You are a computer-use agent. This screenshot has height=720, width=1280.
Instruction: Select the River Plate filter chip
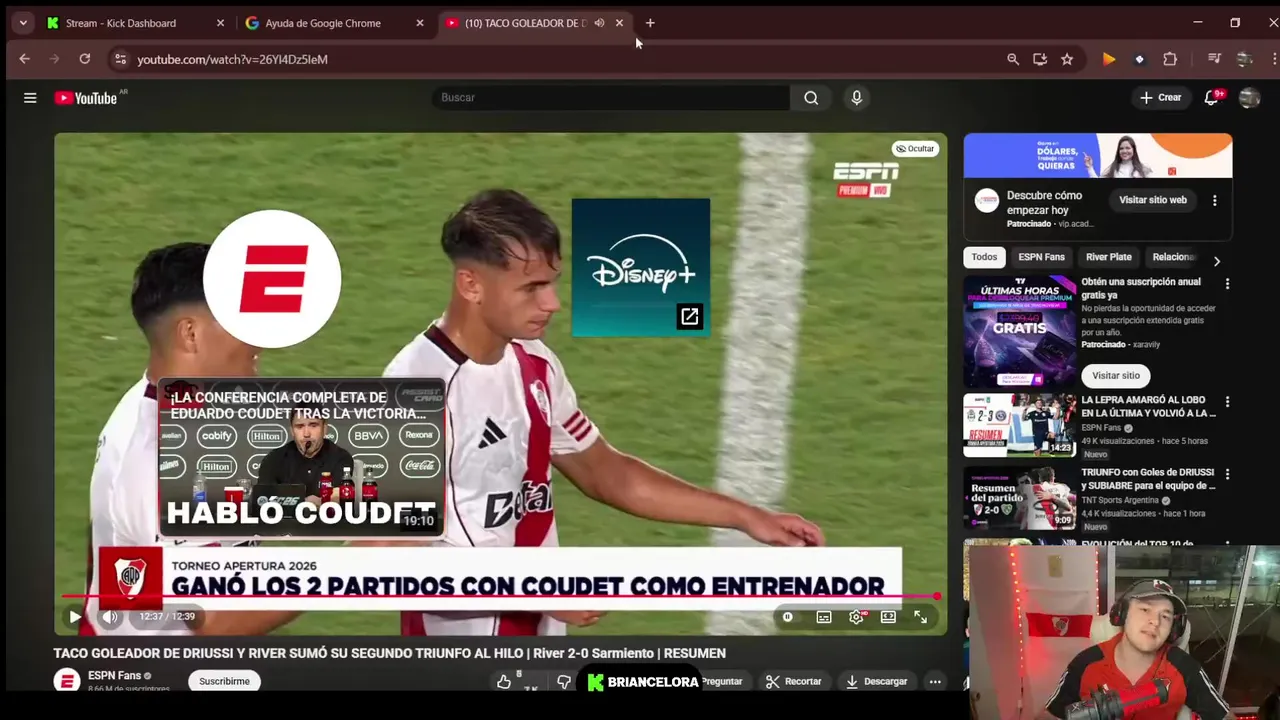pyautogui.click(x=1109, y=257)
